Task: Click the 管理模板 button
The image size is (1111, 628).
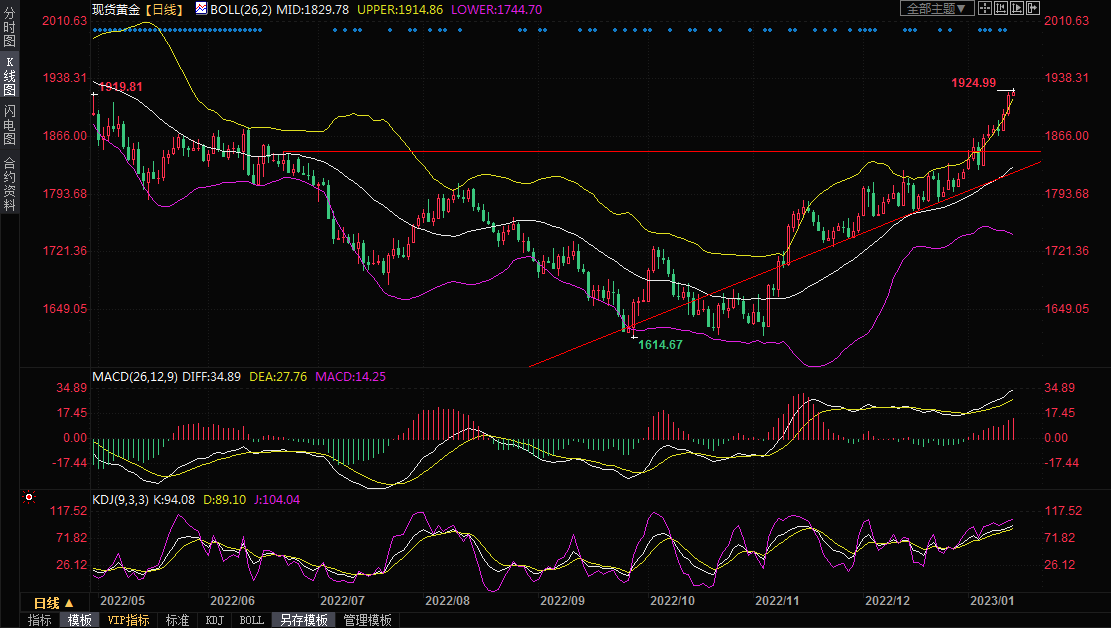Action: (367, 620)
